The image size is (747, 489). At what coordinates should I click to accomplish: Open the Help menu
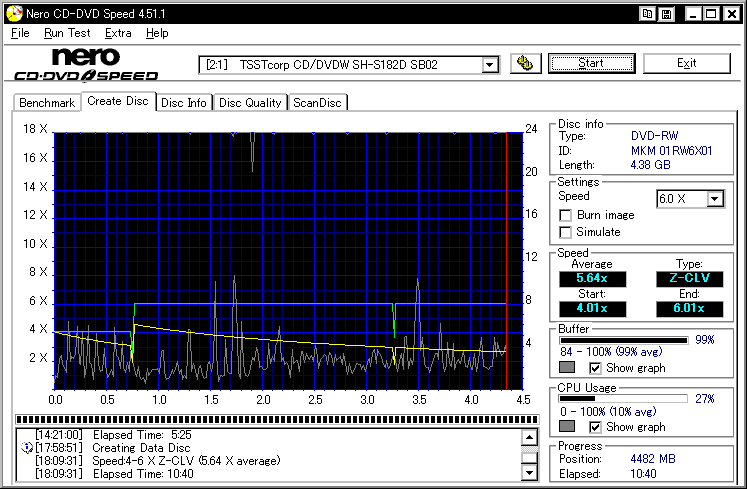click(157, 33)
